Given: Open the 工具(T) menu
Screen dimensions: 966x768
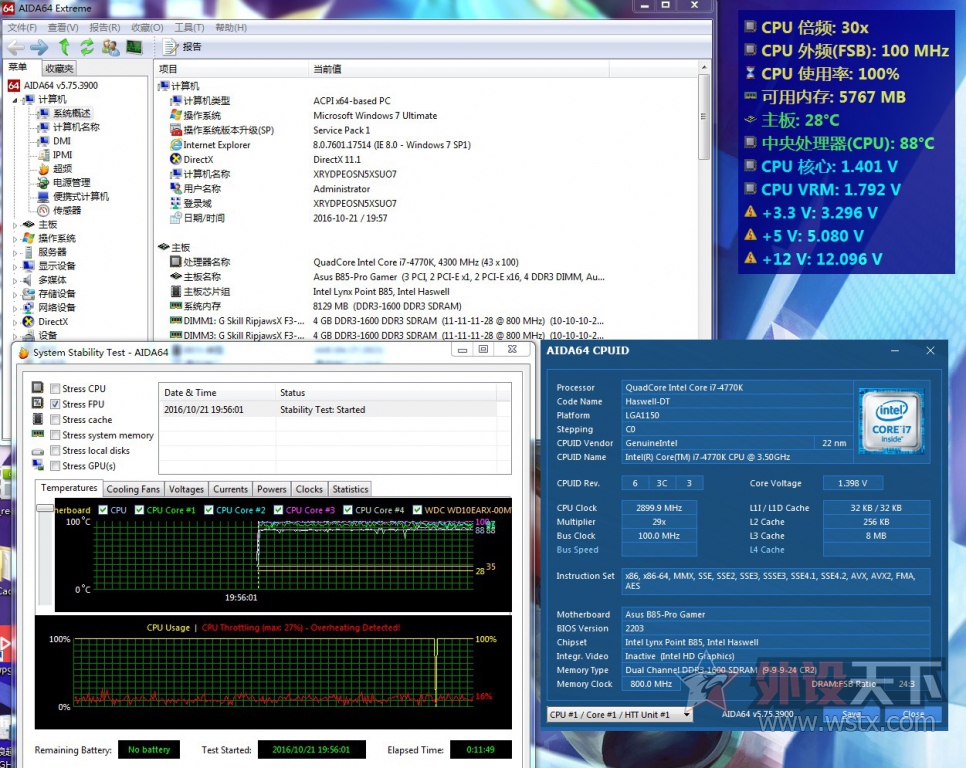Looking at the screenshot, I should tap(189, 28).
